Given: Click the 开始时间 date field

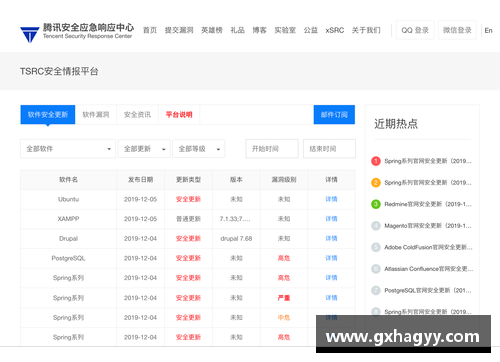Looking at the screenshot, I should pos(272,149).
